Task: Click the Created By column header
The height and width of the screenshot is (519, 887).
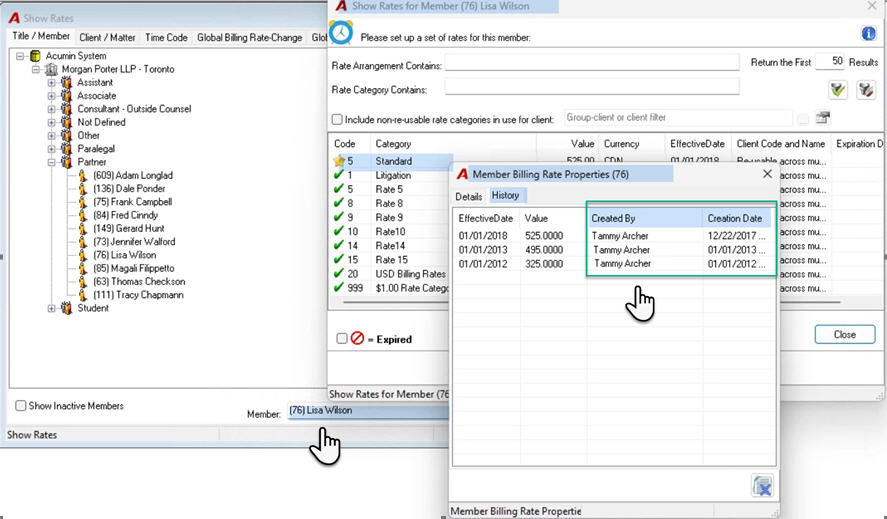Action: coord(644,218)
